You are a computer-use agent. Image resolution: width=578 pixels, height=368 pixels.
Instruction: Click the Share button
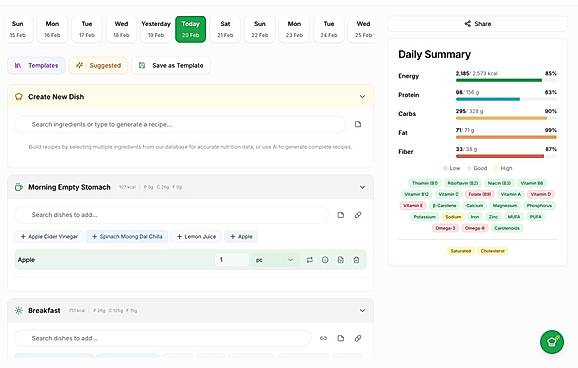tap(477, 24)
